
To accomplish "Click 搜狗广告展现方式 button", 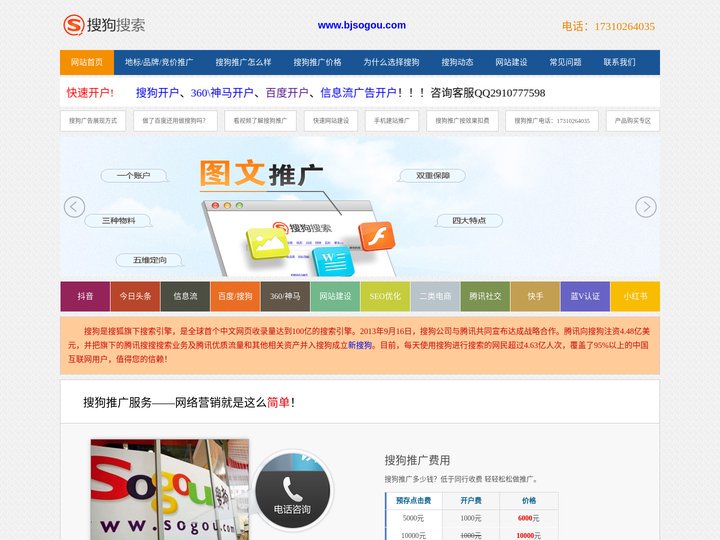I will (x=93, y=121).
